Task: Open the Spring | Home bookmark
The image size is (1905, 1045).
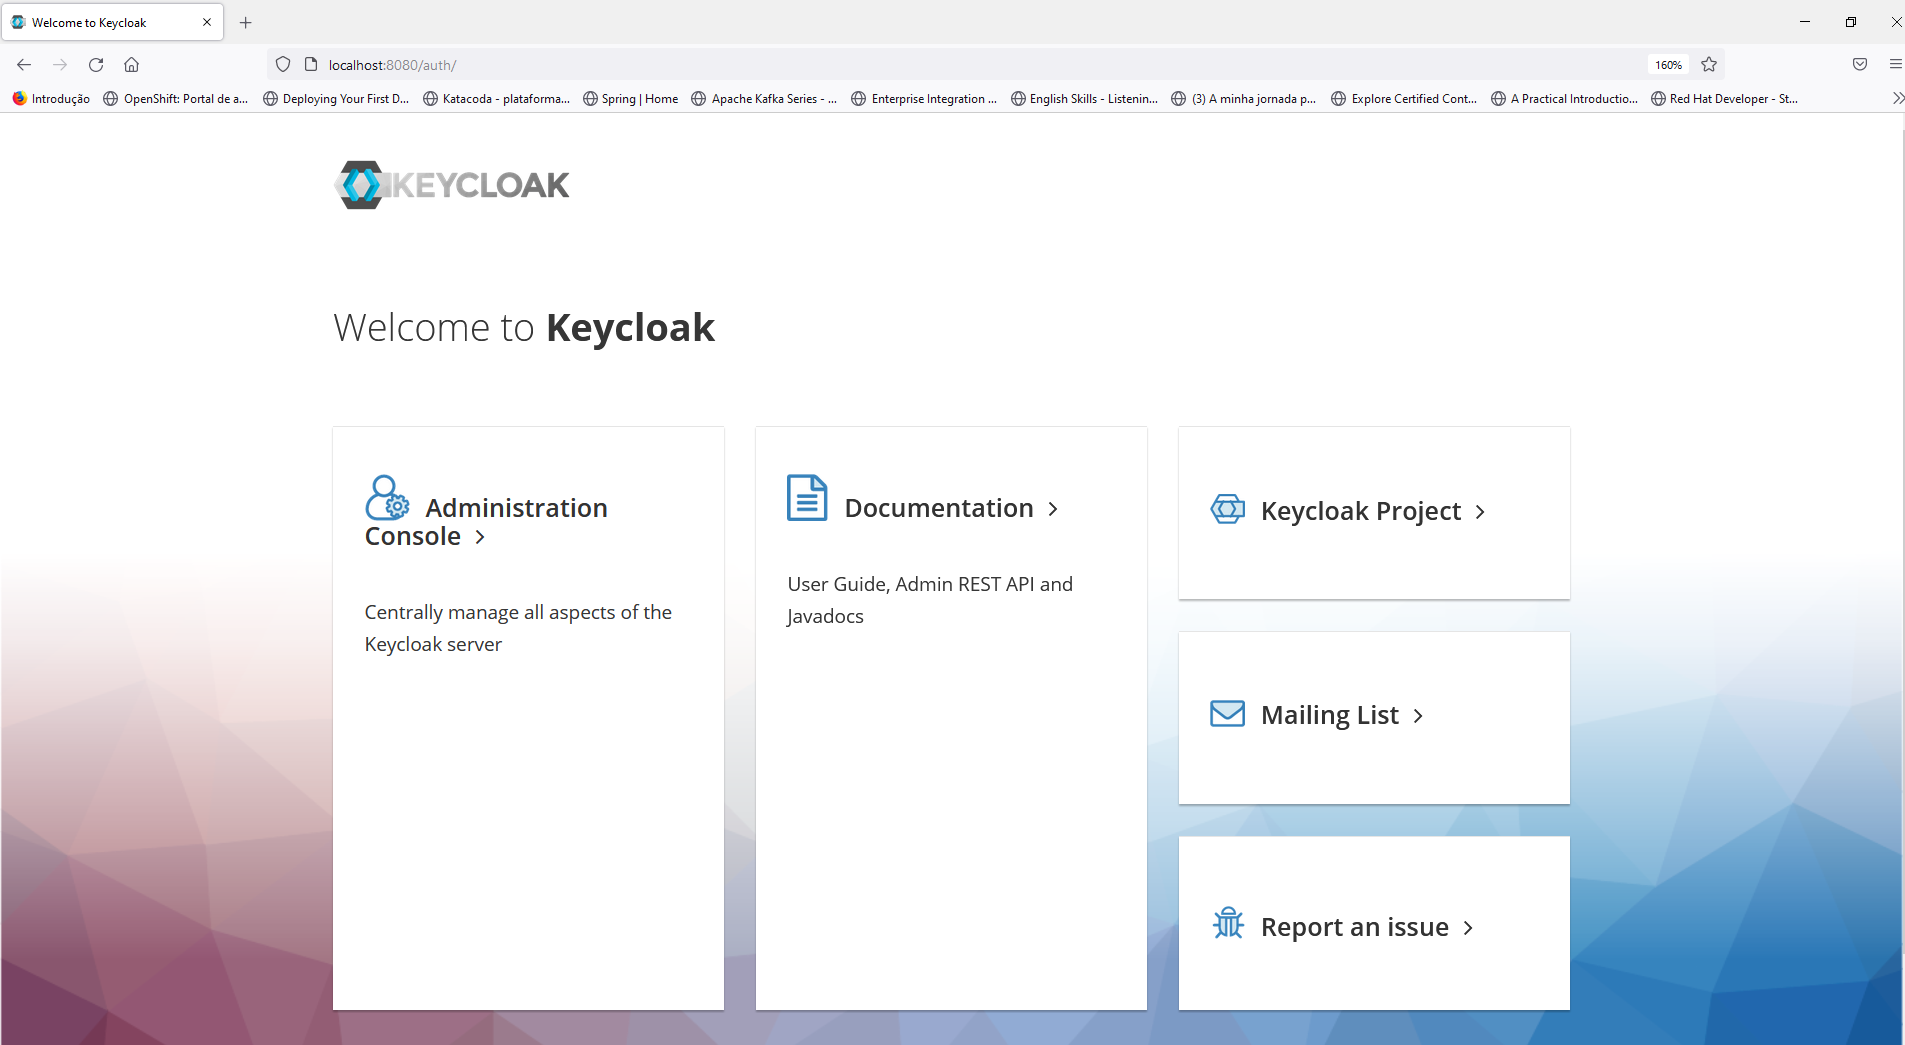Action: coord(630,98)
